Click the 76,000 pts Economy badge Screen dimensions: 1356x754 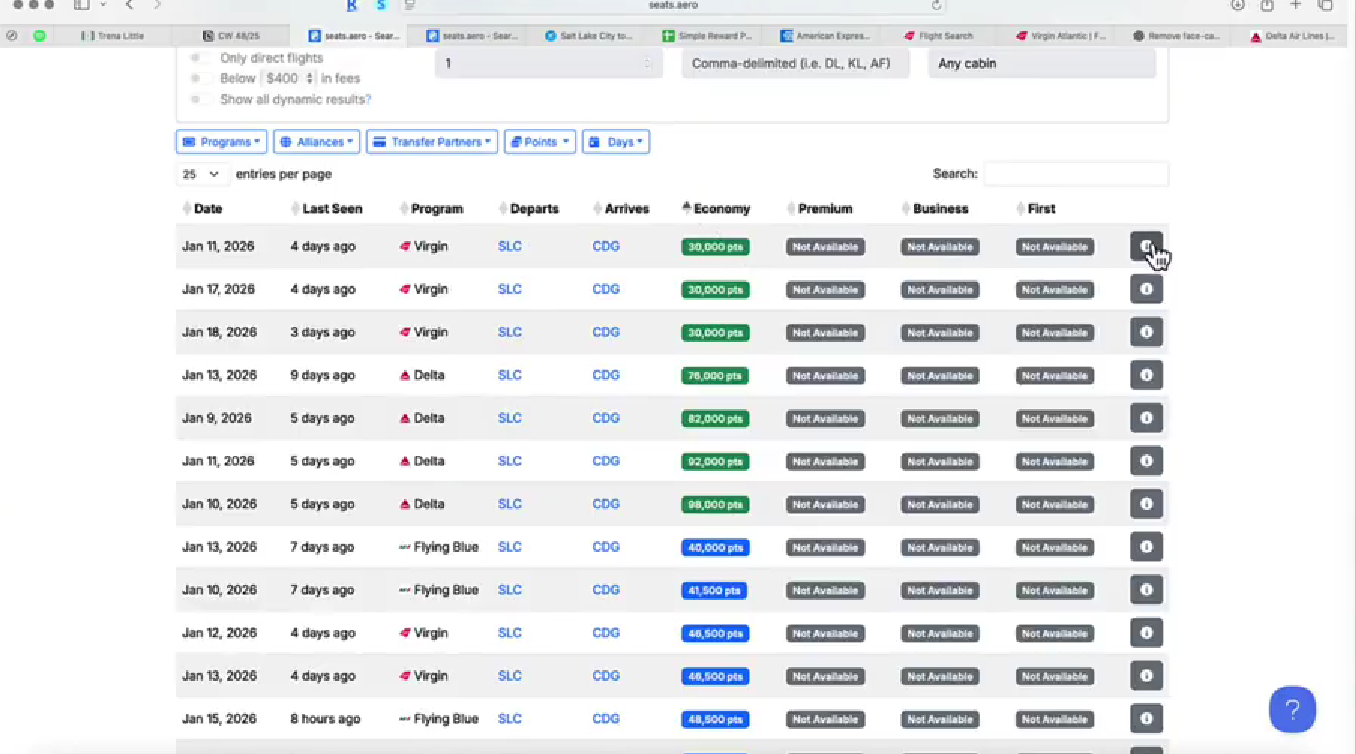point(716,376)
